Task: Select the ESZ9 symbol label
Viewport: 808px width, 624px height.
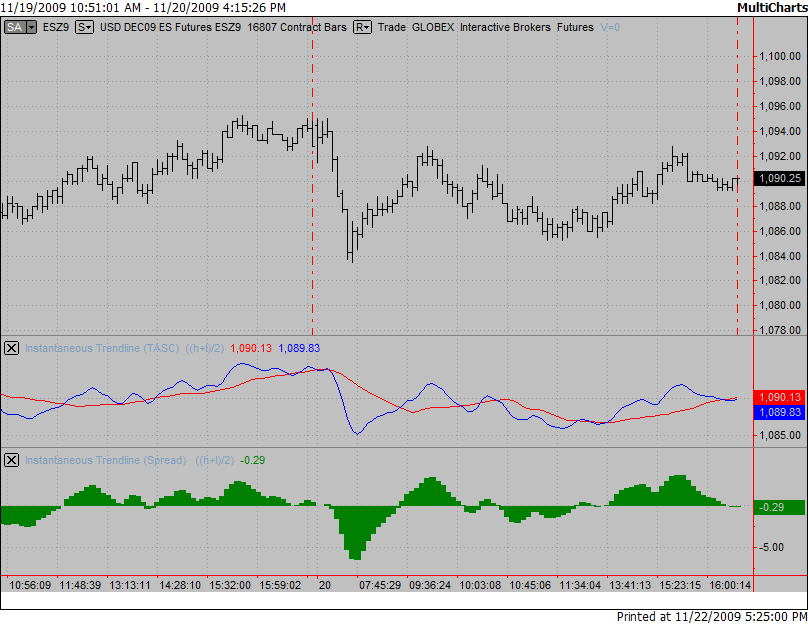Action: [x=56, y=27]
